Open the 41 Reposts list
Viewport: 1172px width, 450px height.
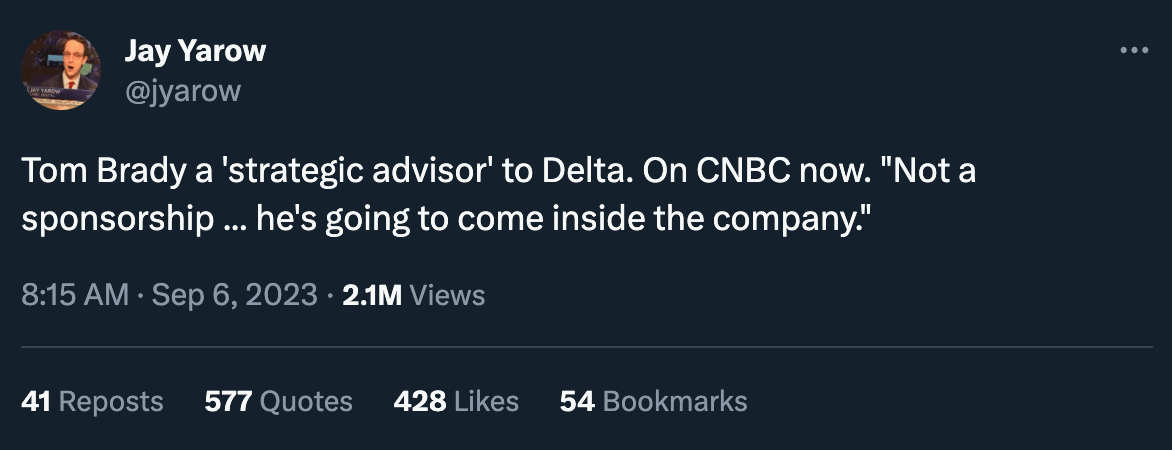(x=92, y=401)
